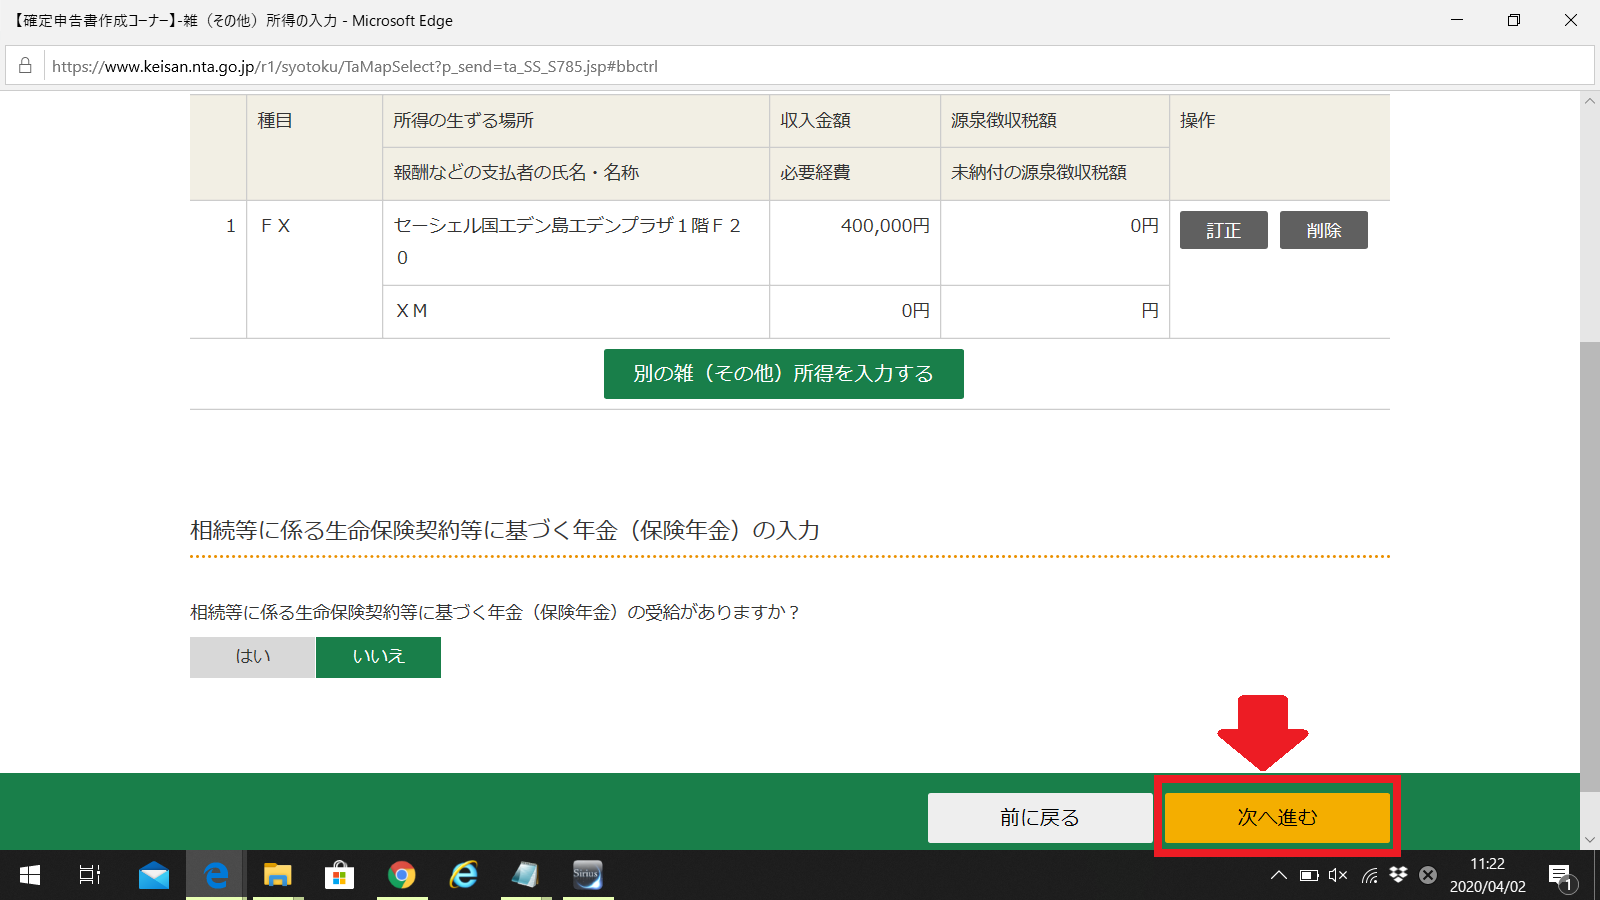Click the Wi-Fi icon in the system tray
The image size is (1600, 900).
pos(1368,875)
